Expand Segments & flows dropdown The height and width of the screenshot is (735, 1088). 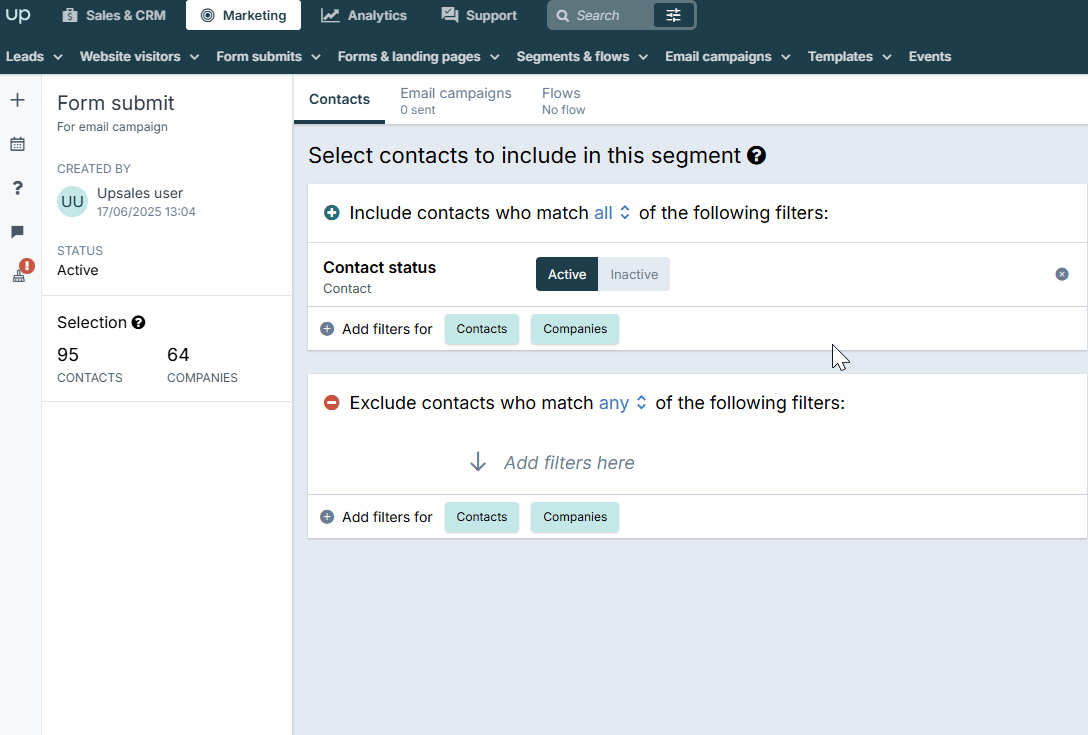pyautogui.click(x=582, y=56)
